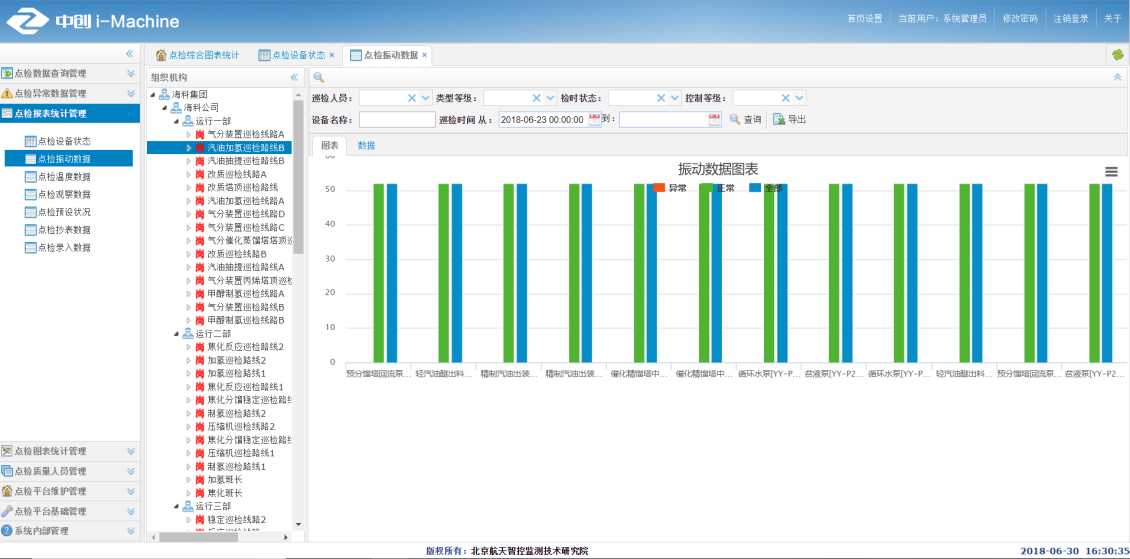
Task: Click the 修改密码 link in header
Action: (x=1019, y=18)
